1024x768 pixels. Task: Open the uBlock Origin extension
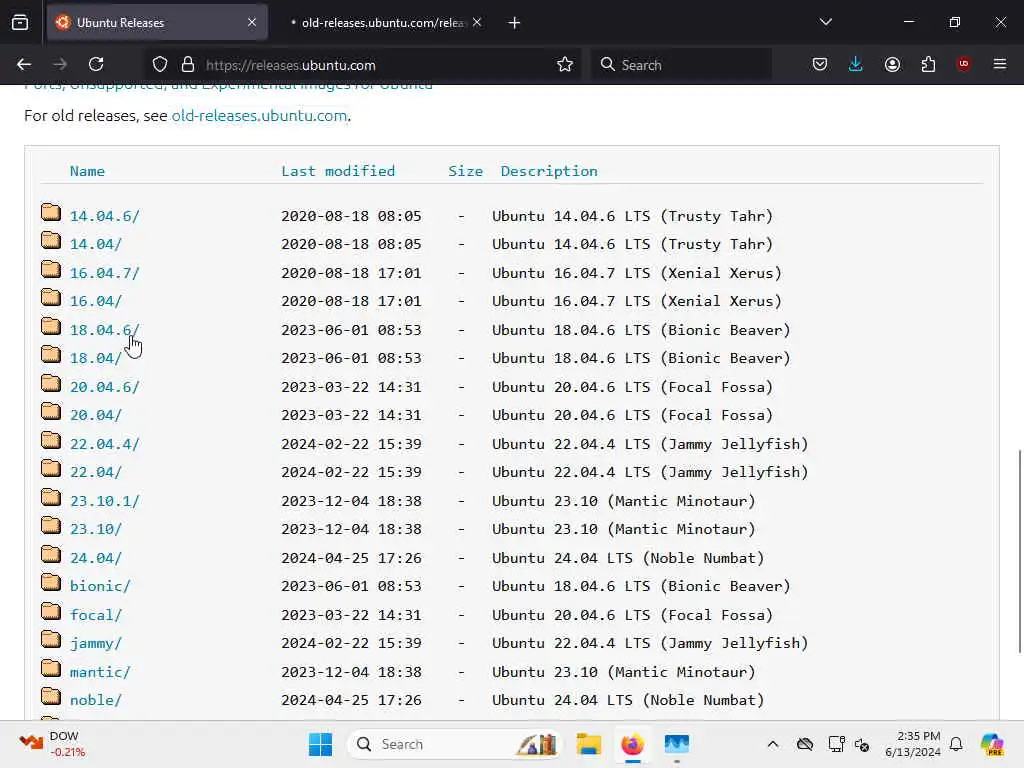click(x=964, y=64)
